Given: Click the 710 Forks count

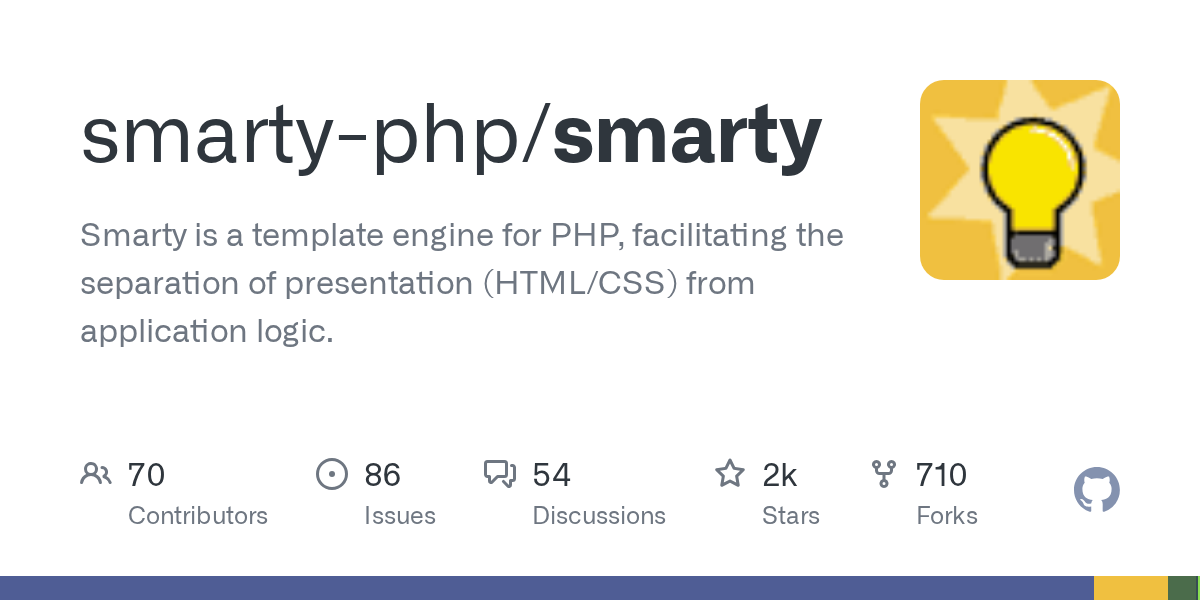Looking at the screenshot, I should [x=941, y=475].
